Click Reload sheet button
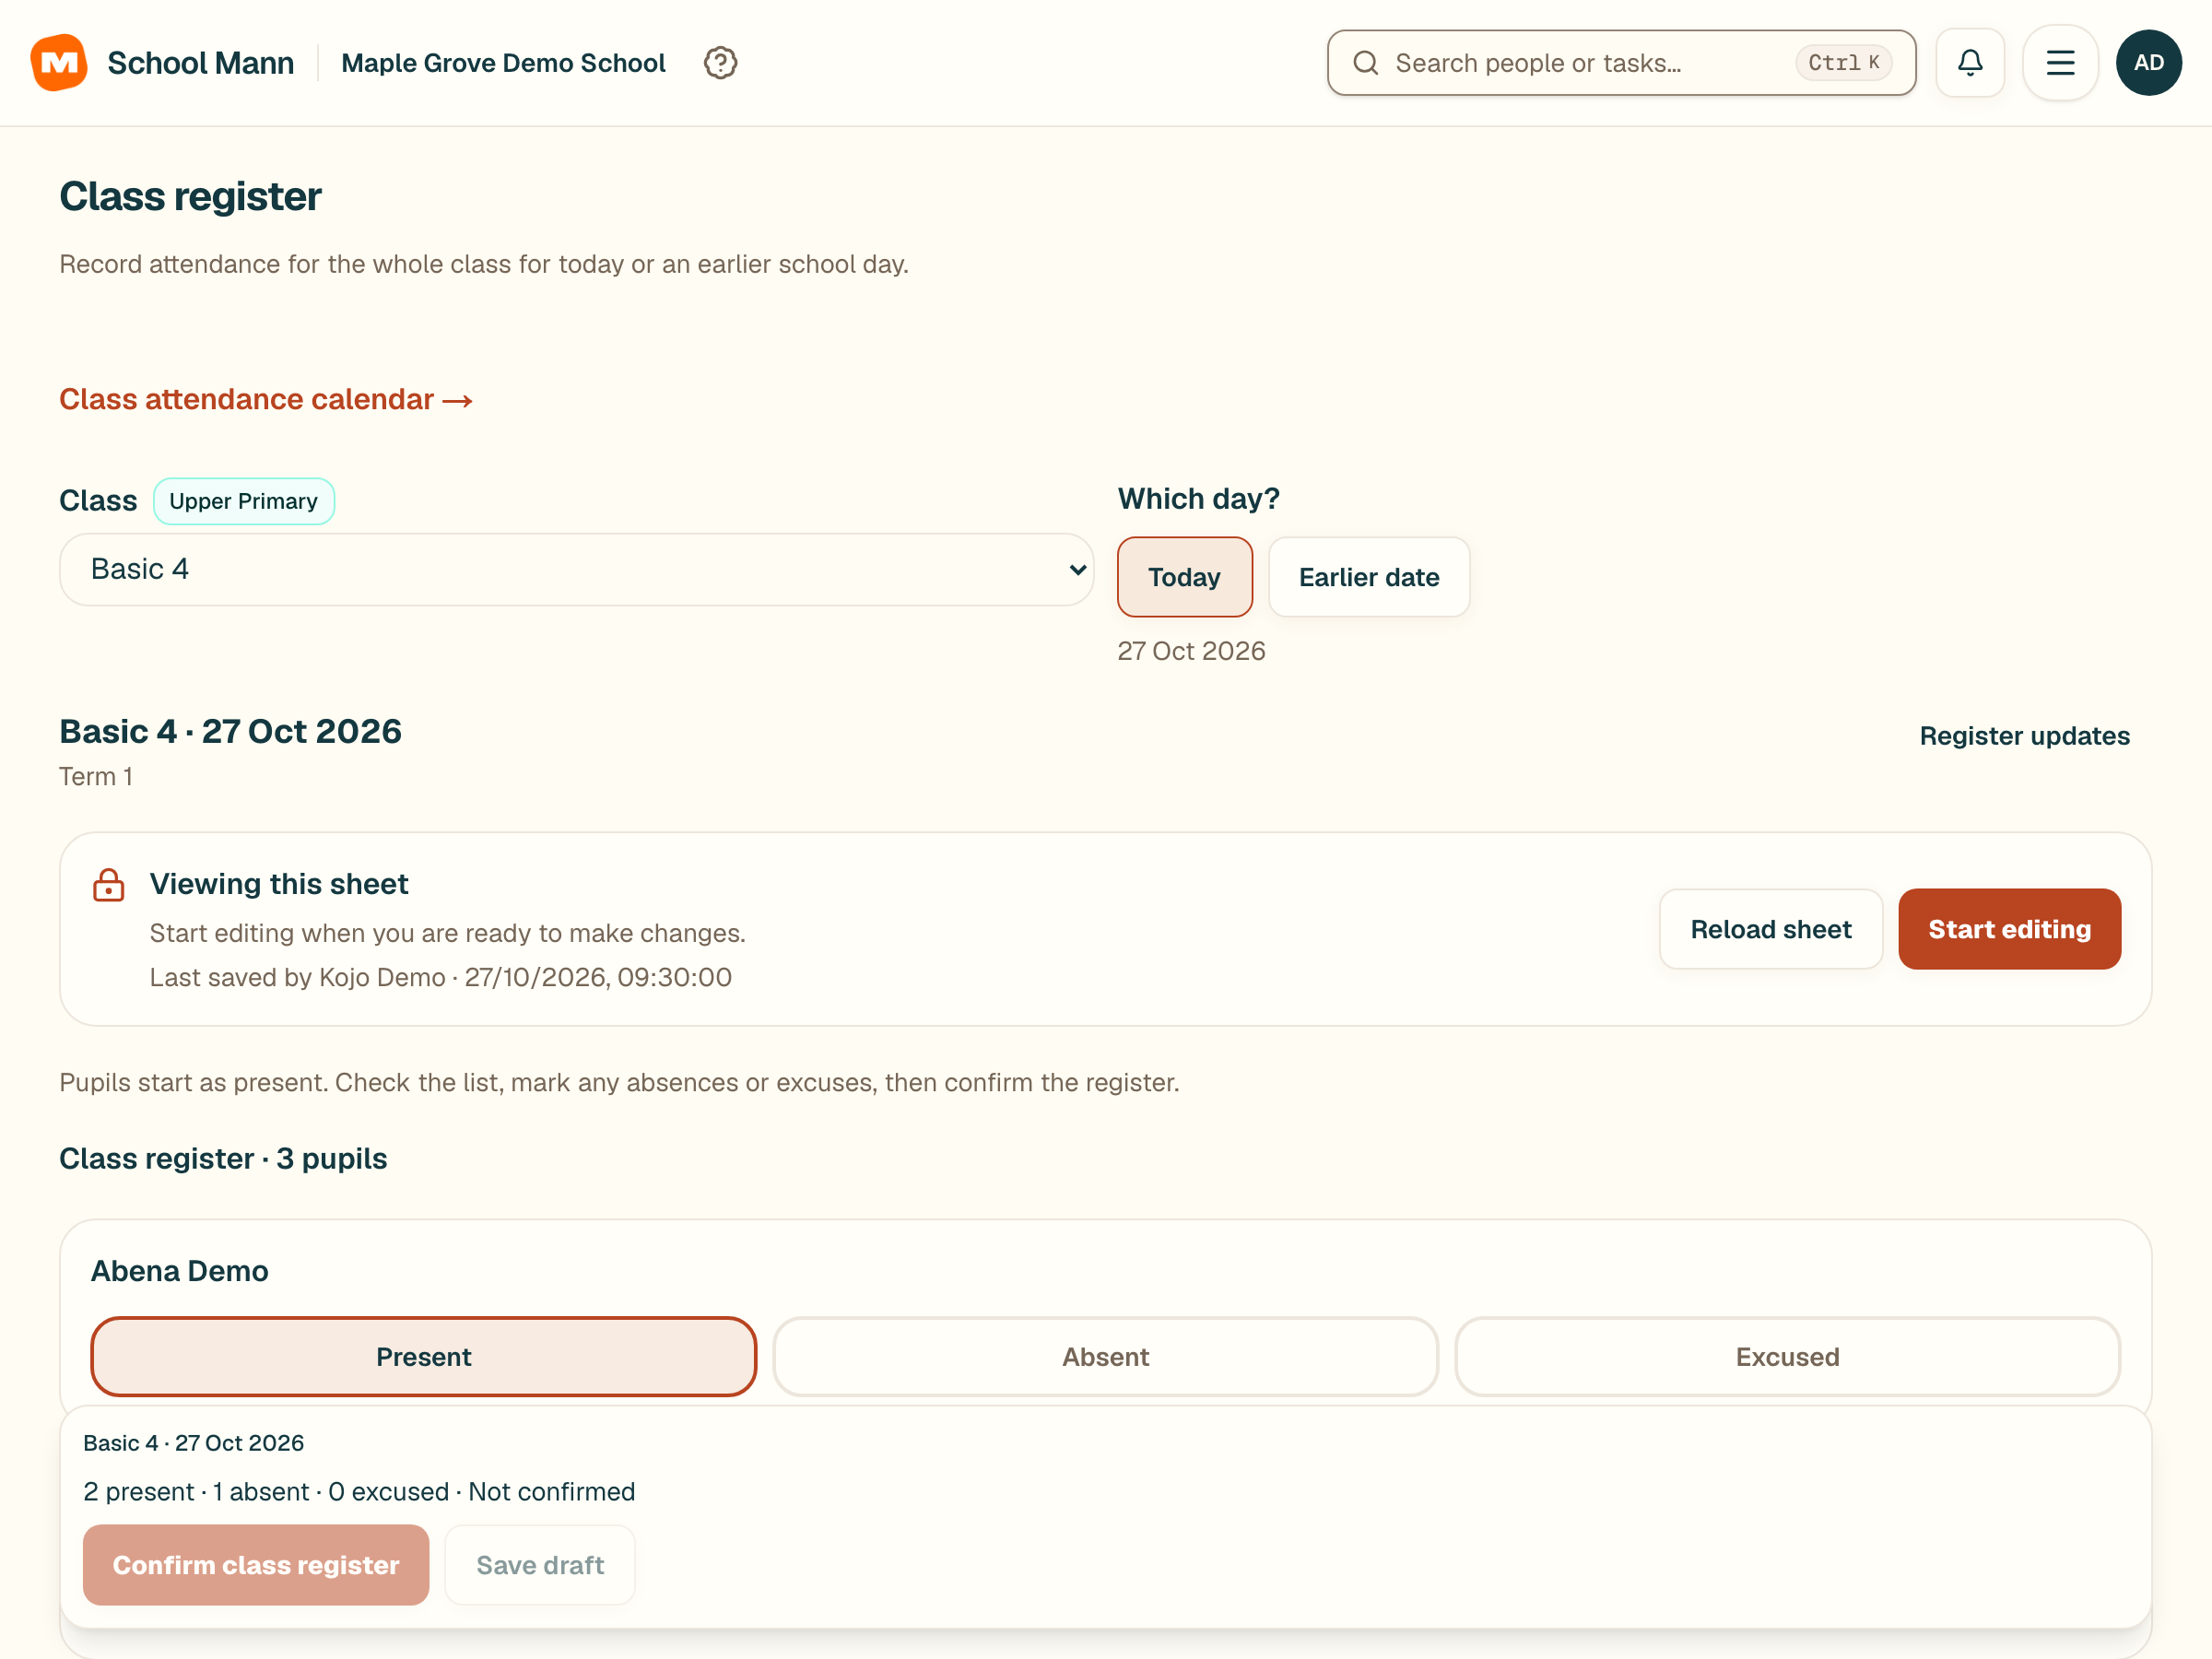Viewport: 2212px width, 1659px height. (1770, 929)
